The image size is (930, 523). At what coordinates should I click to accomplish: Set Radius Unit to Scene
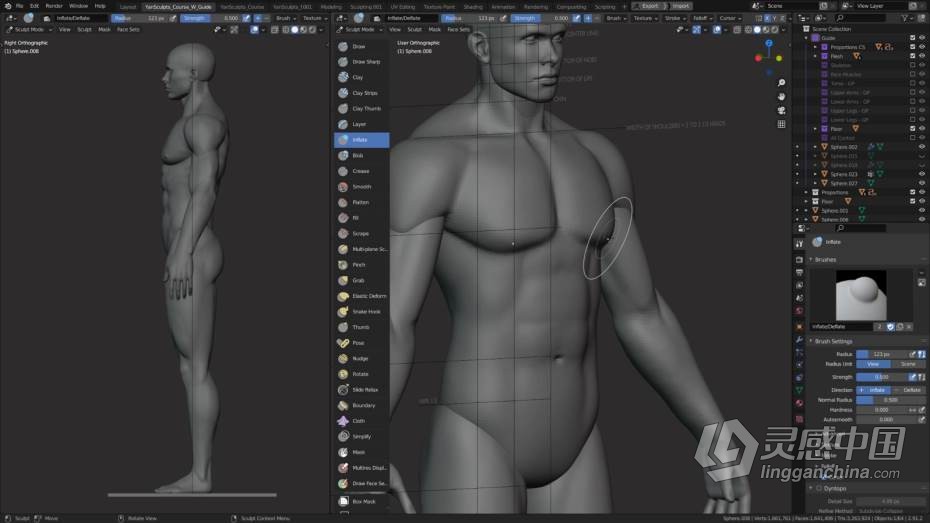(x=907, y=364)
